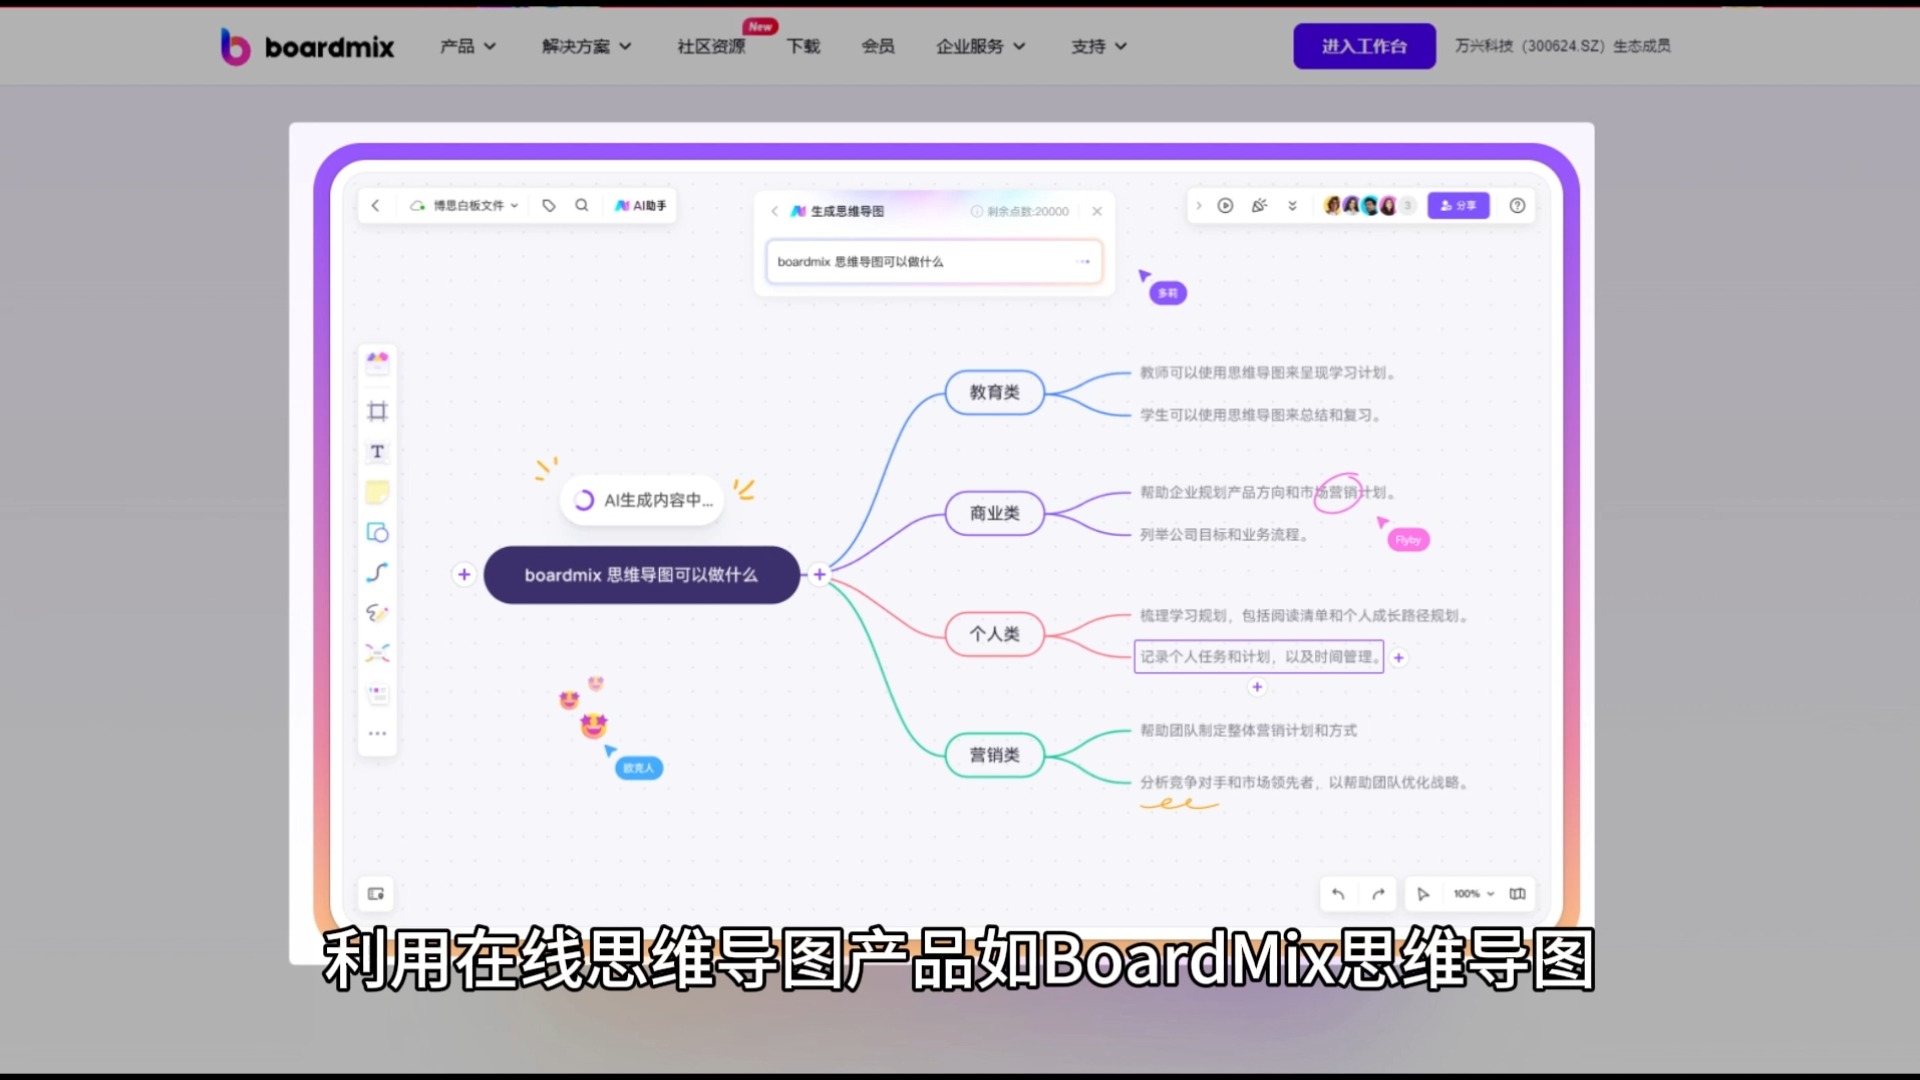This screenshot has width=1920, height=1080.
Task: Open the Shapes tool
Action: pos(377,532)
